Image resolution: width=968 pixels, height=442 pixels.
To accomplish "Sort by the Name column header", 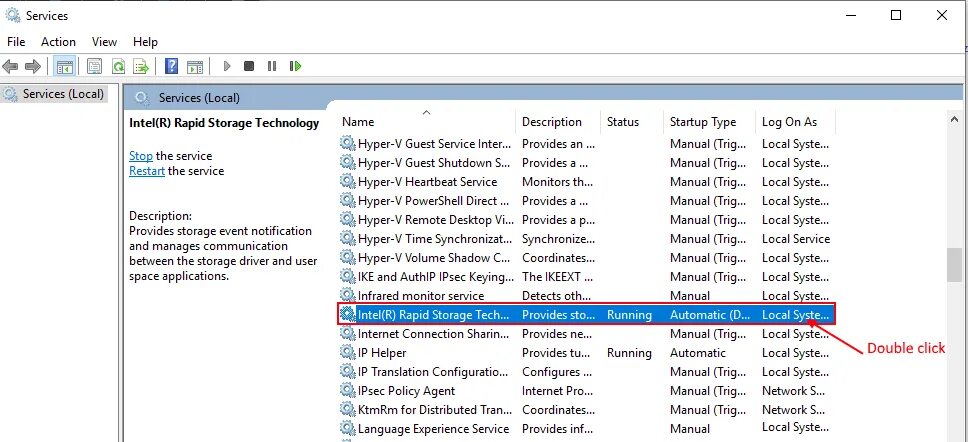I will pos(427,122).
